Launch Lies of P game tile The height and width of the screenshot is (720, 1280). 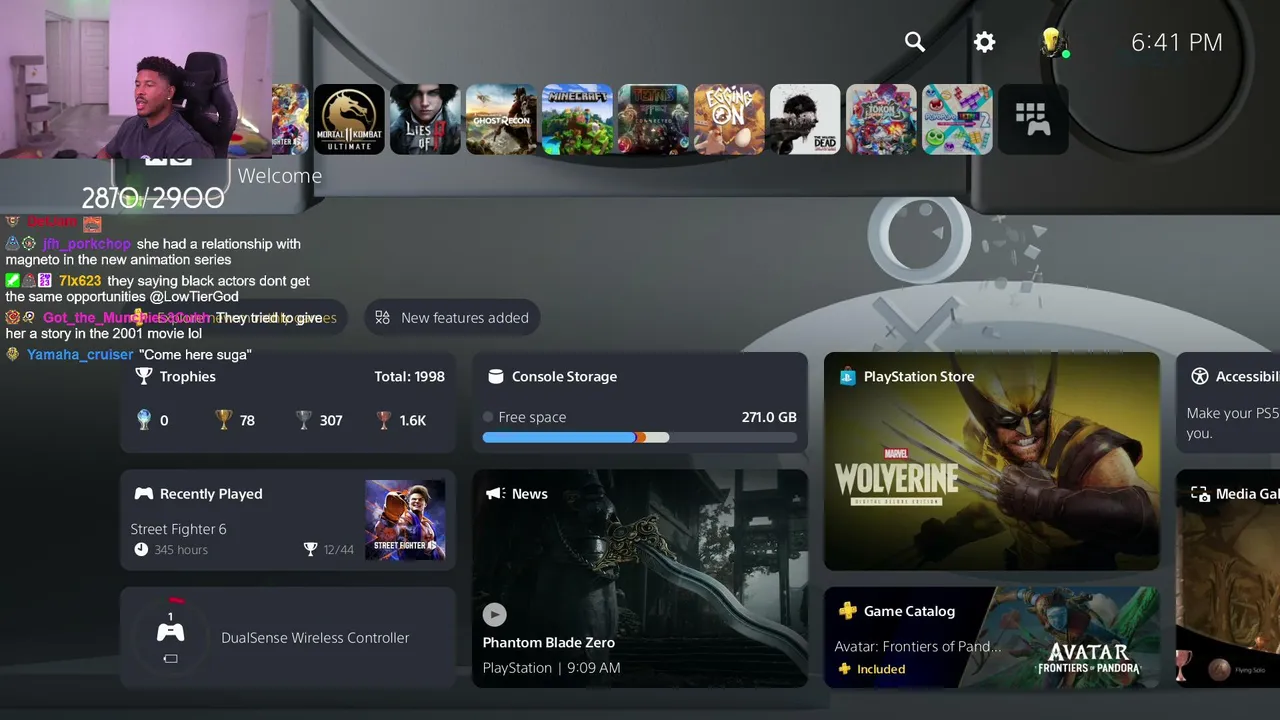(x=426, y=119)
